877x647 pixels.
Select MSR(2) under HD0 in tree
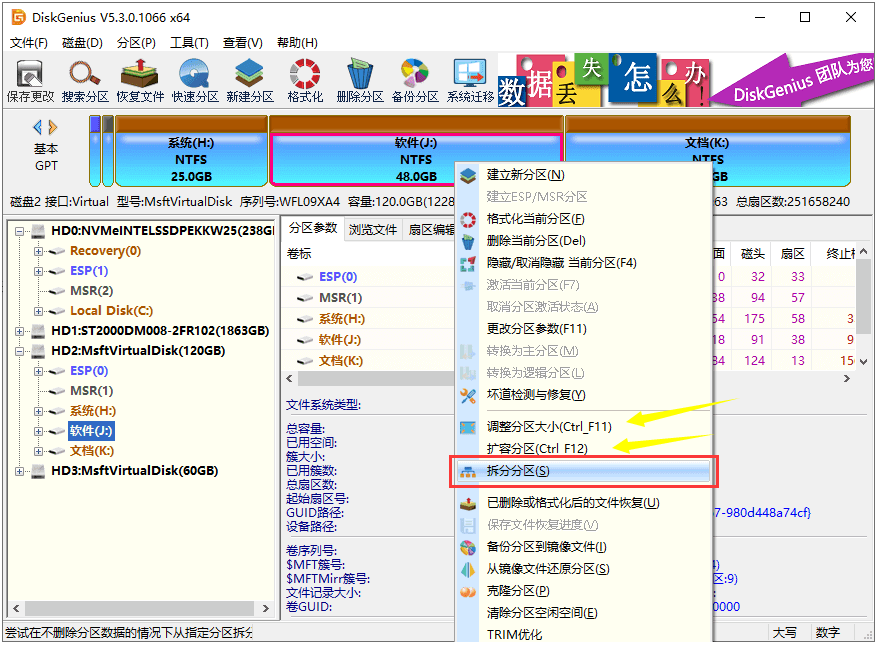[x=91, y=291]
